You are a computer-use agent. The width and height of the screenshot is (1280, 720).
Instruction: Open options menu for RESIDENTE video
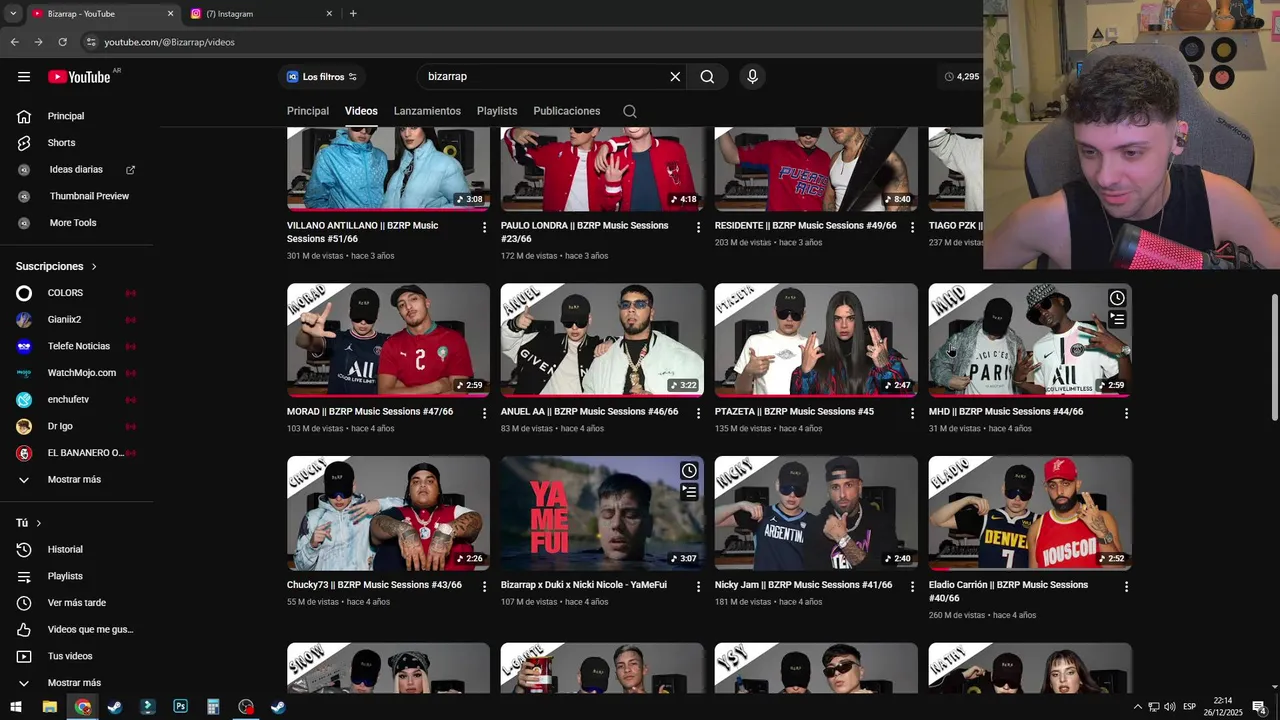pyautogui.click(x=912, y=228)
